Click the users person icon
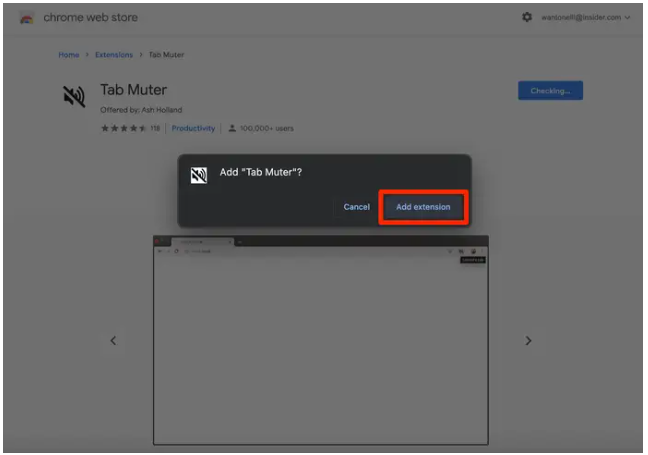This screenshot has height=455, width=648. point(232,128)
